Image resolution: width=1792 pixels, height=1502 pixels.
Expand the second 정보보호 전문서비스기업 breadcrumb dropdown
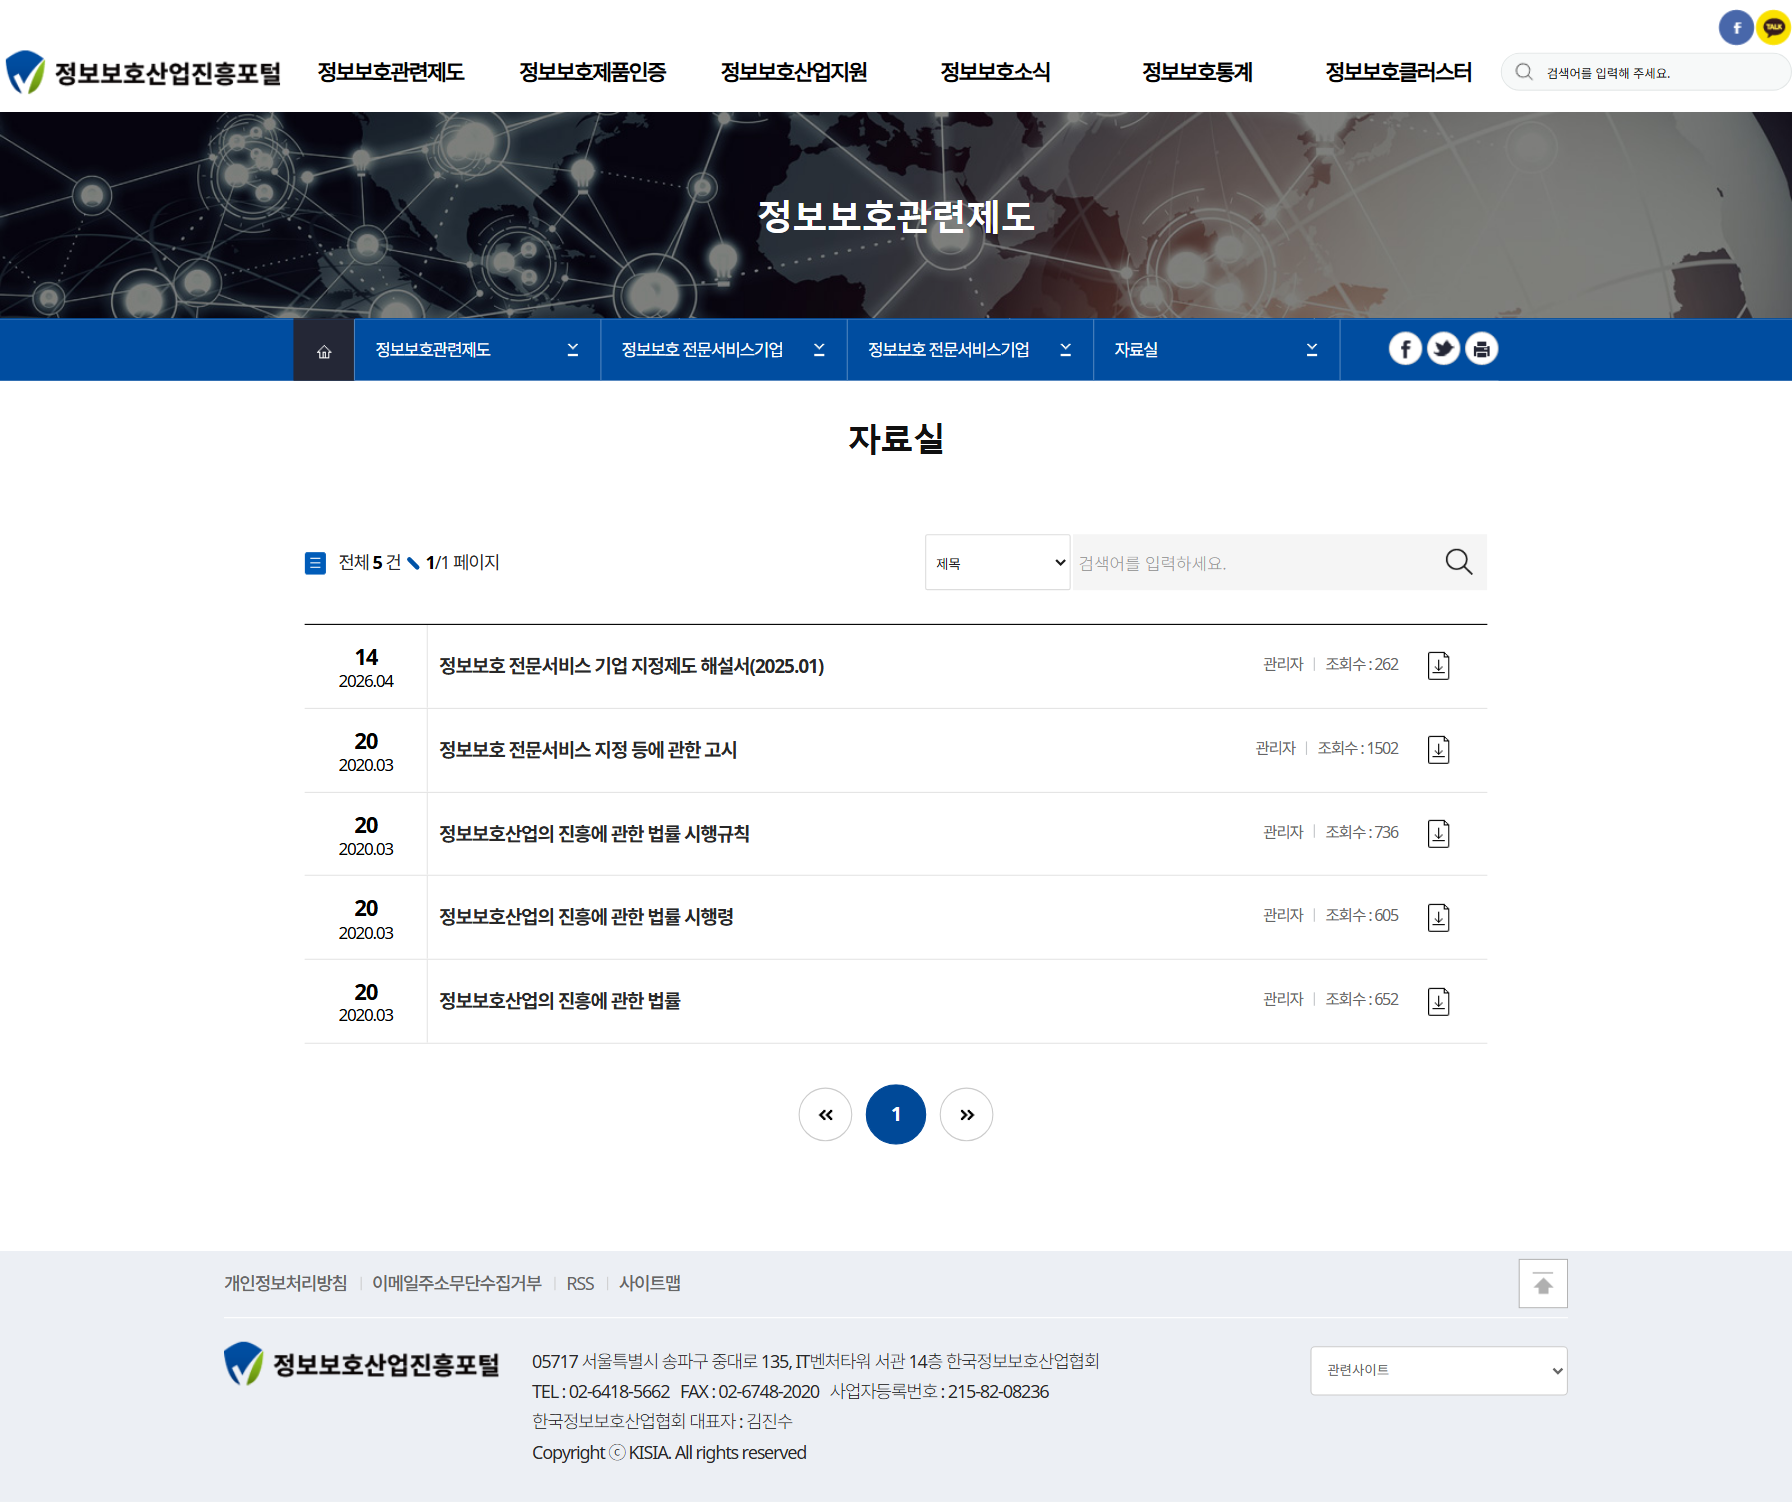(x=970, y=350)
